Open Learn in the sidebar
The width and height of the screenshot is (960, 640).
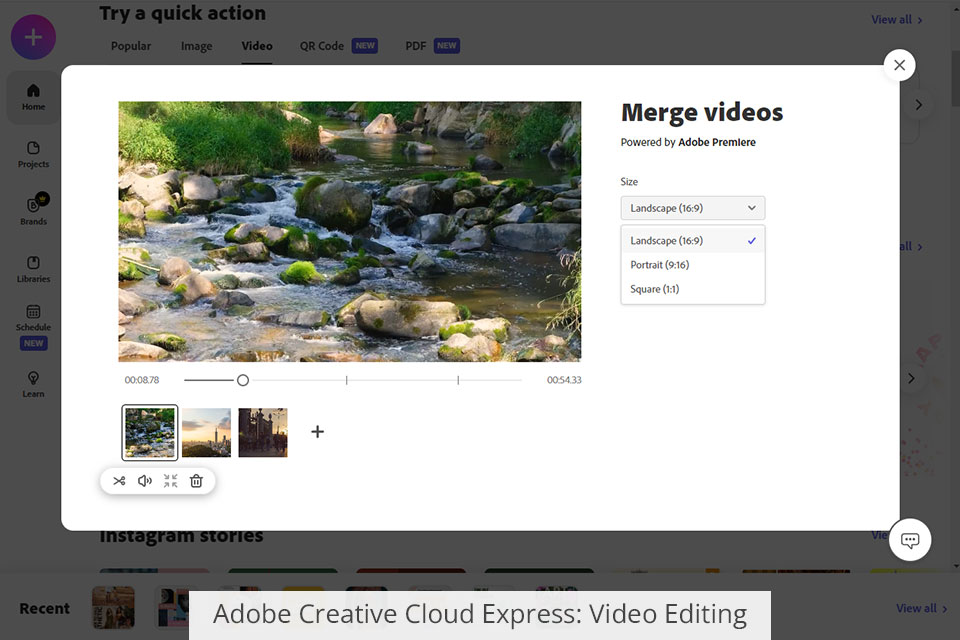(x=33, y=385)
